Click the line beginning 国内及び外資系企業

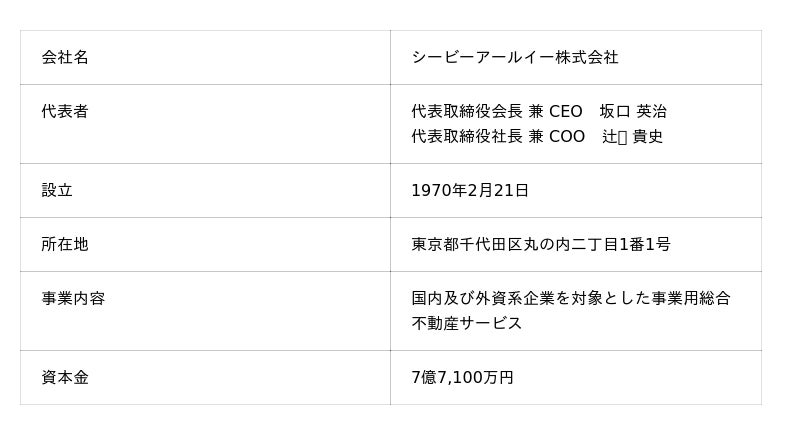pos(570,299)
